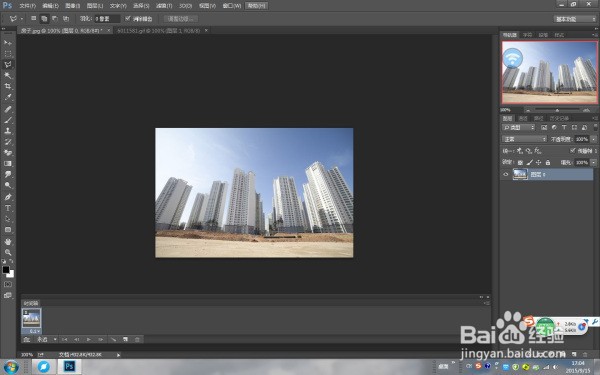The height and width of the screenshot is (375, 600).
Task: Toggle the anti-alias checkbox
Action: coord(128,18)
